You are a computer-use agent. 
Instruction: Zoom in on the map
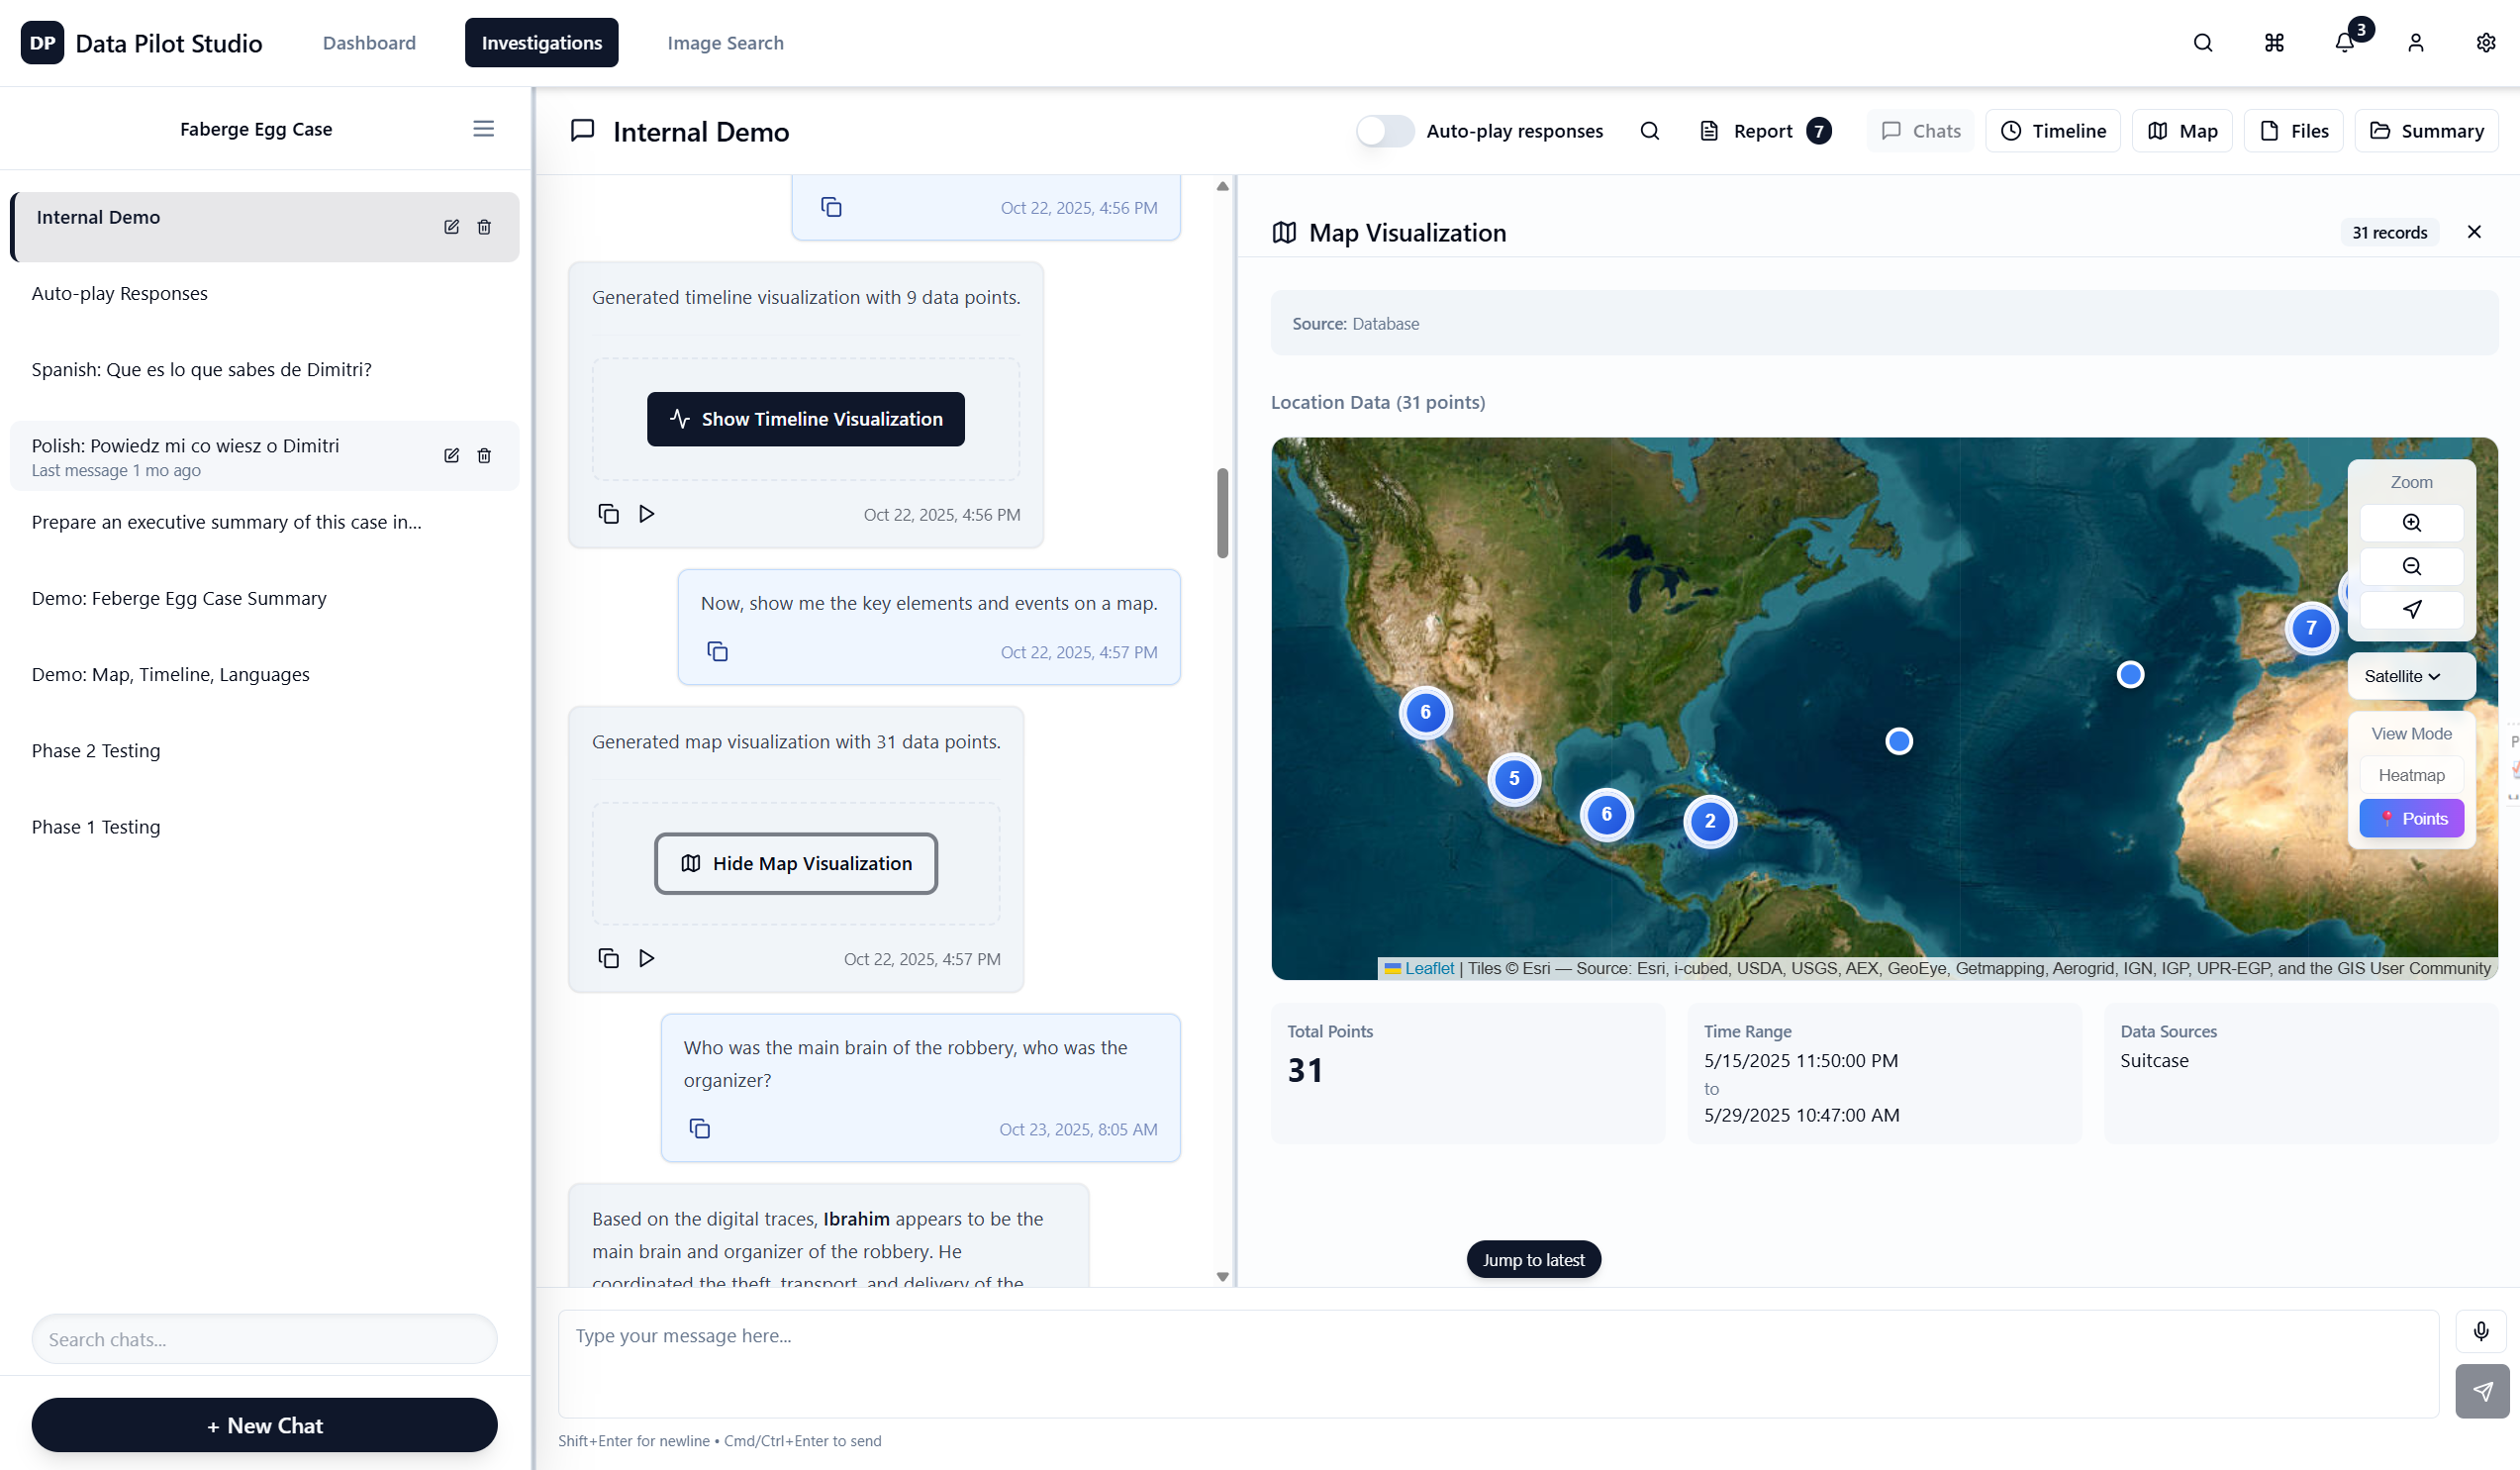[x=2411, y=523]
